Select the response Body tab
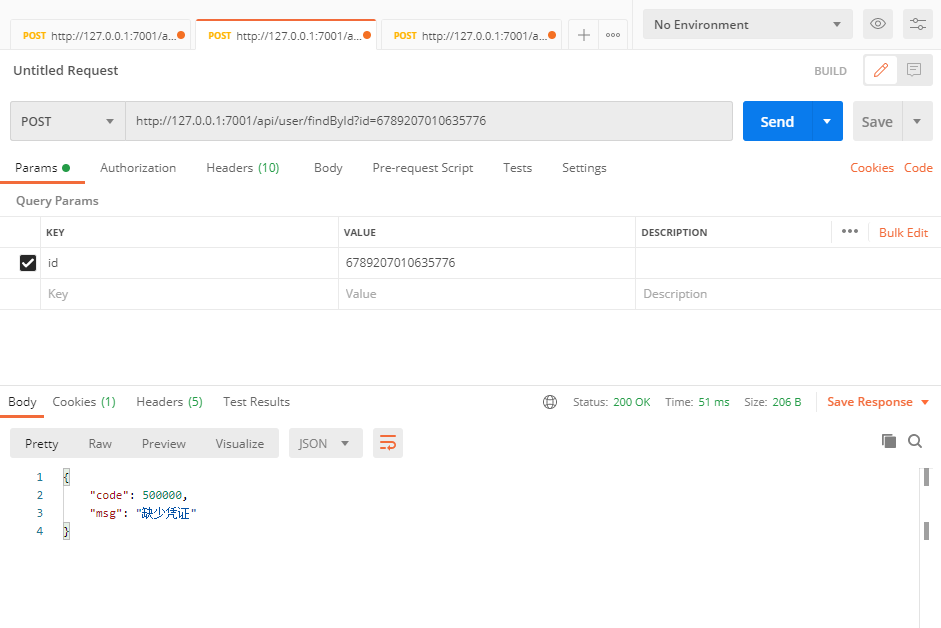 point(22,402)
